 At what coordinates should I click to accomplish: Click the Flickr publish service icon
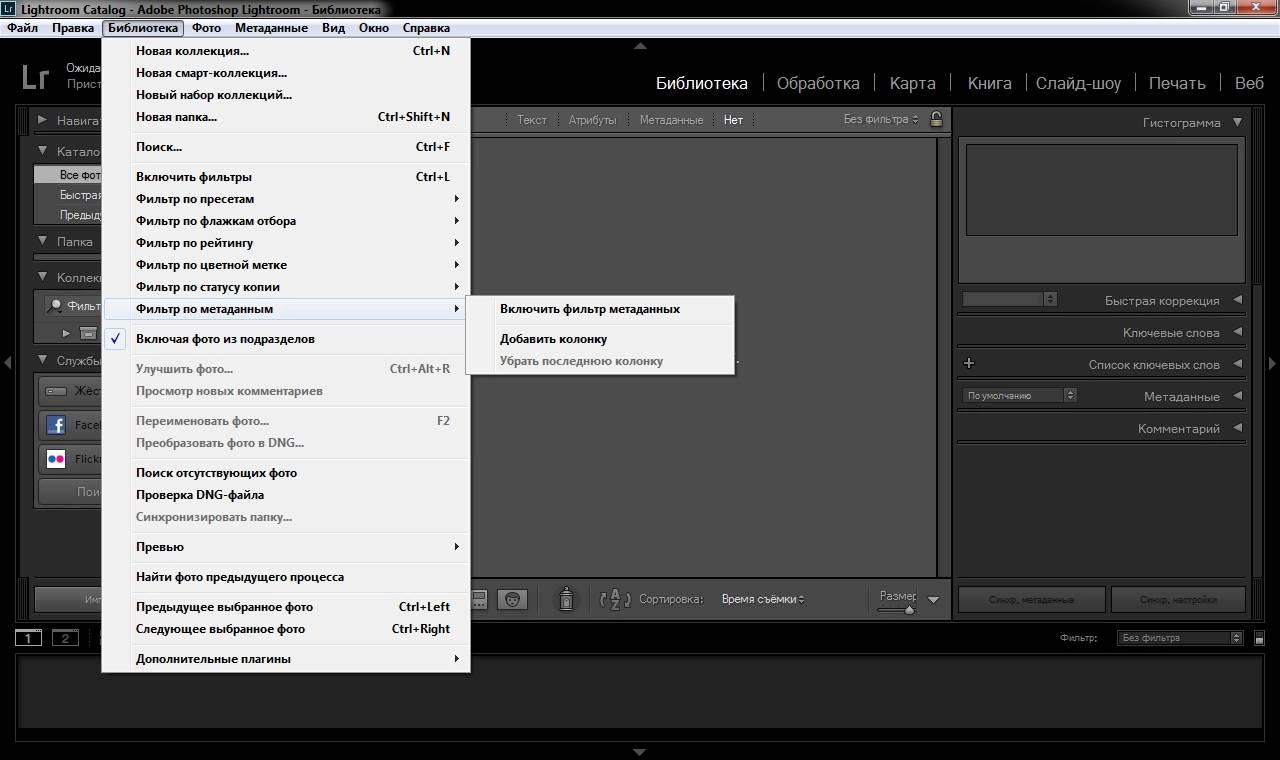[57, 459]
